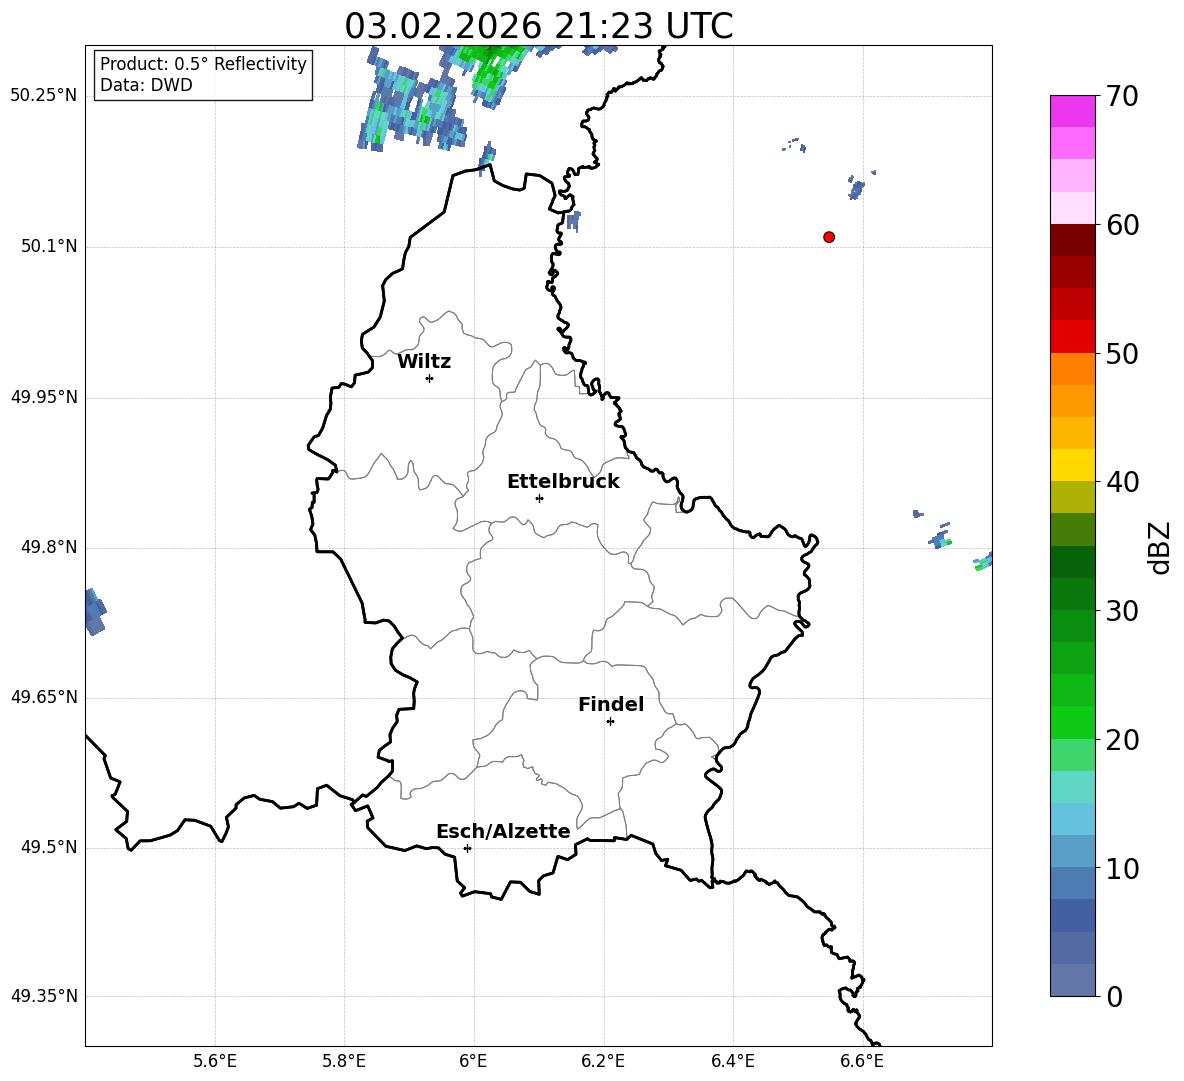Click the small echo near the right edge
1184x1081 pixels.
[984, 562]
